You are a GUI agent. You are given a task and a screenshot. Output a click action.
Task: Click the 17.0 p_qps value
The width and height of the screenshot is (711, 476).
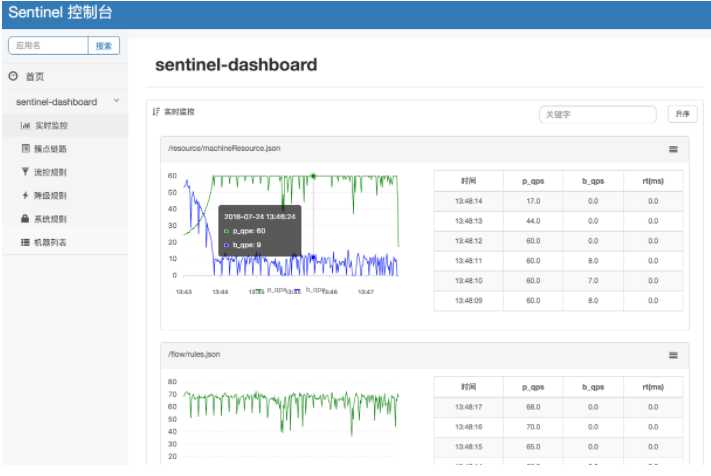pos(533,201)
